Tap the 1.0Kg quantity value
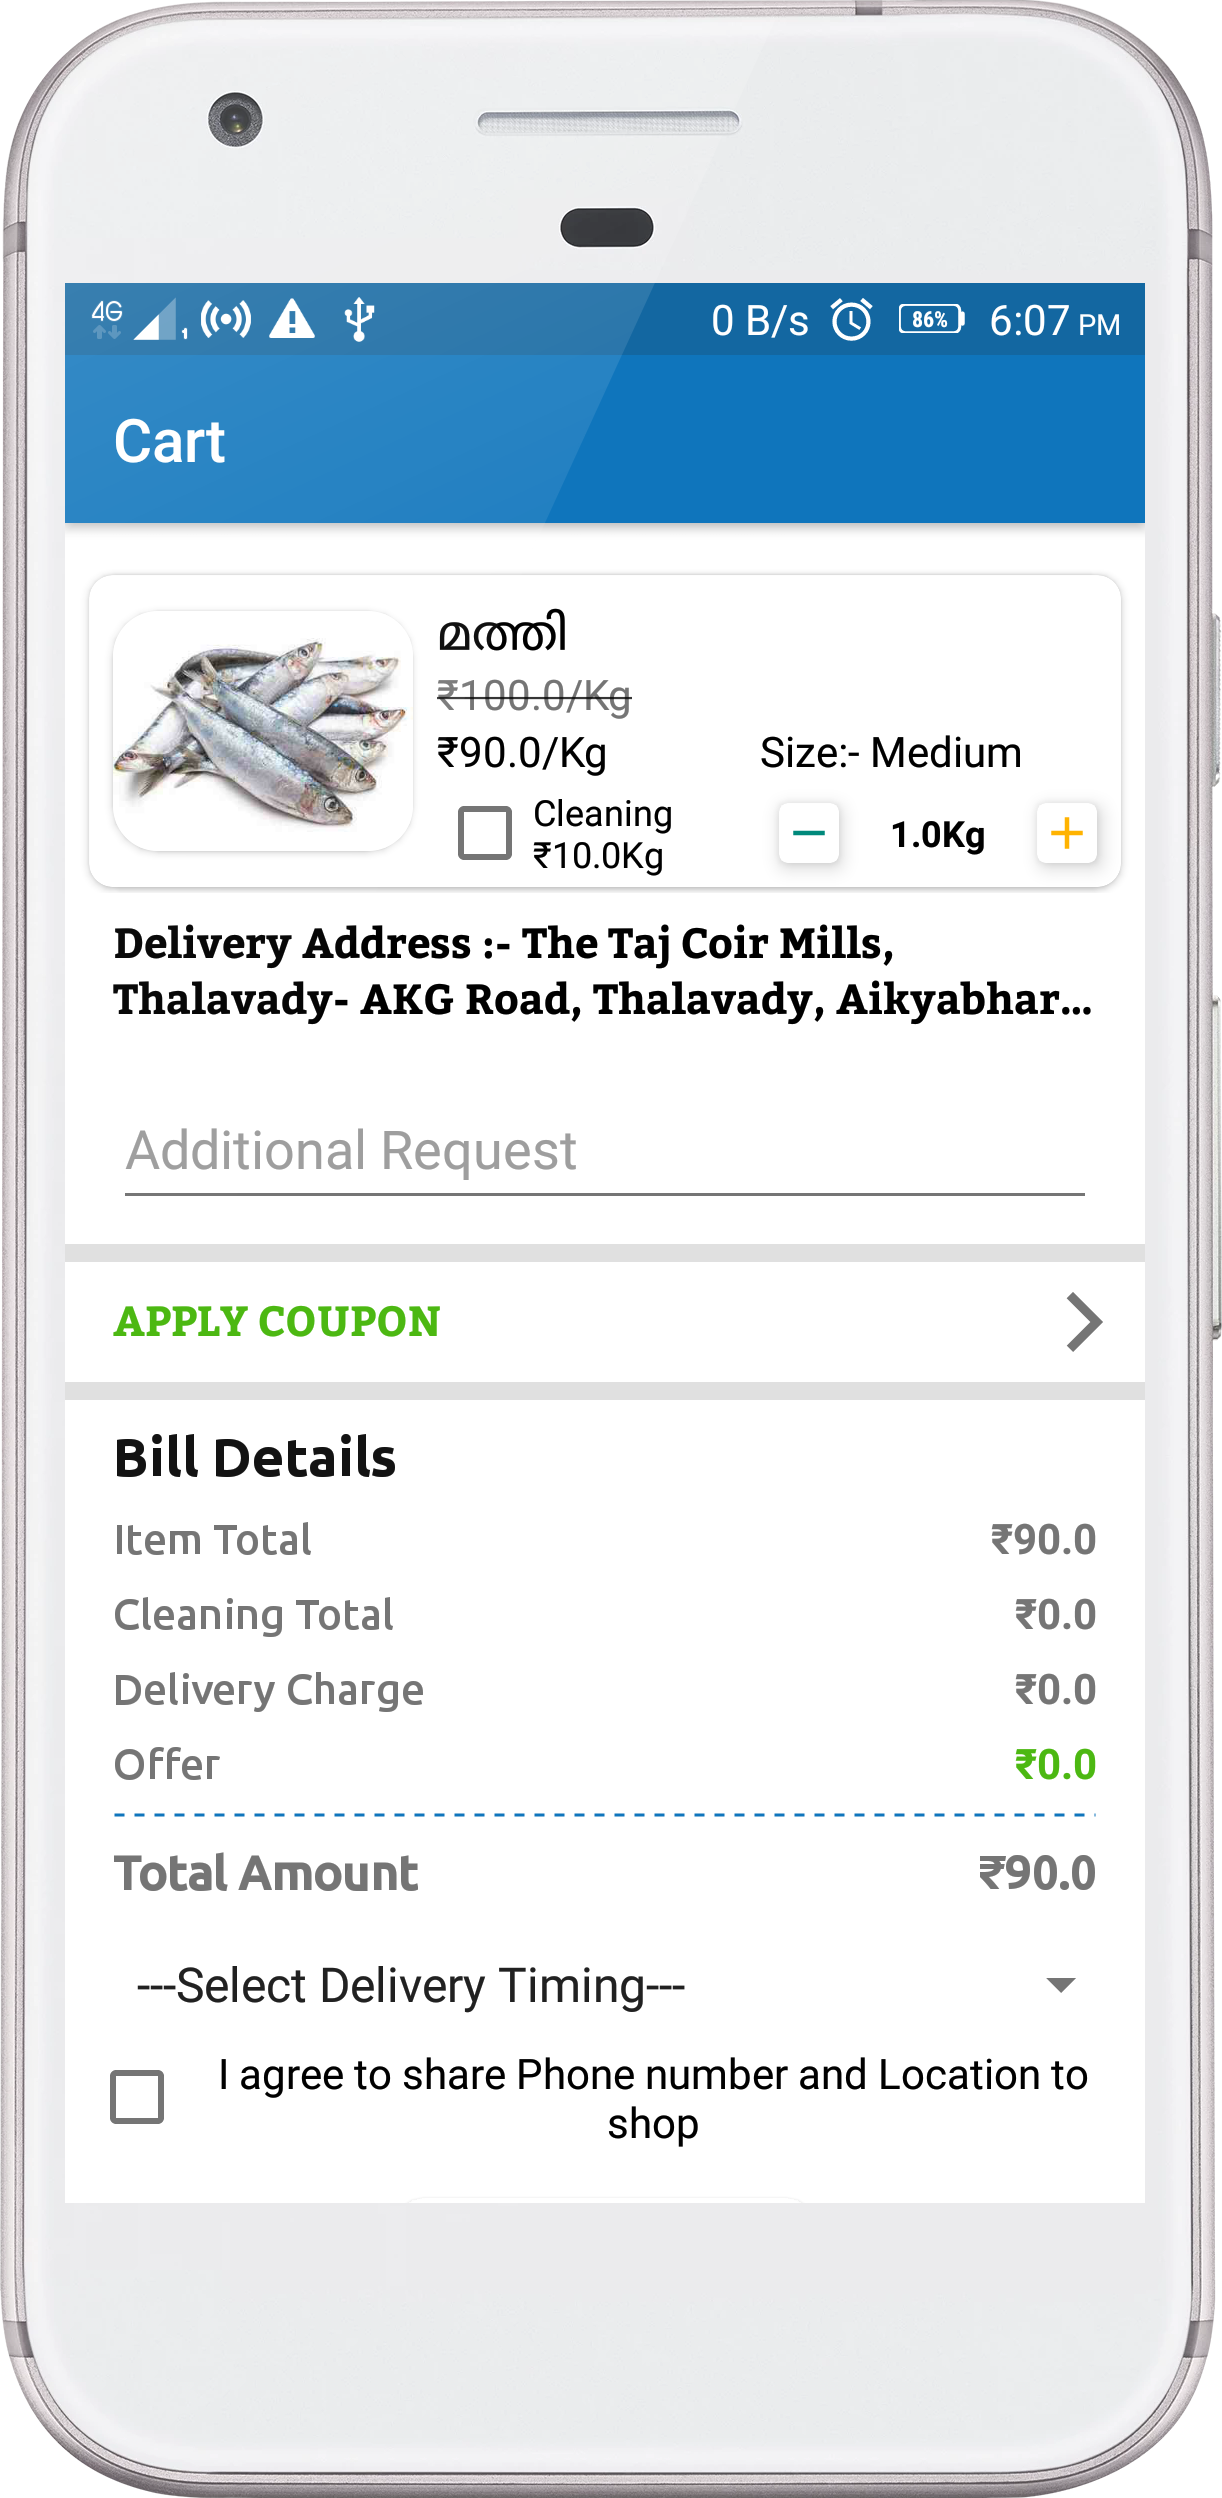 point(937,834)
